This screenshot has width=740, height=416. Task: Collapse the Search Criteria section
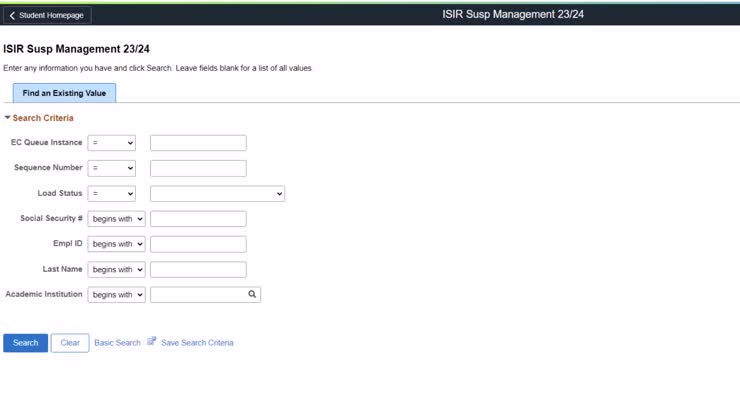tap(8, 118)
